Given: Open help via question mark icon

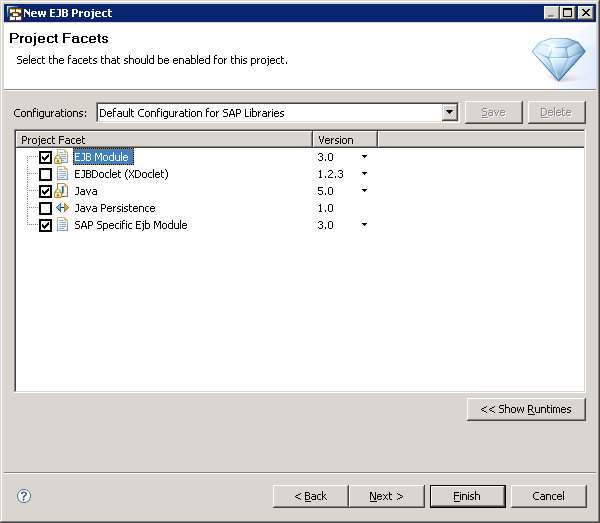Looking at the screenshot, I should click(x=24, y=496).
